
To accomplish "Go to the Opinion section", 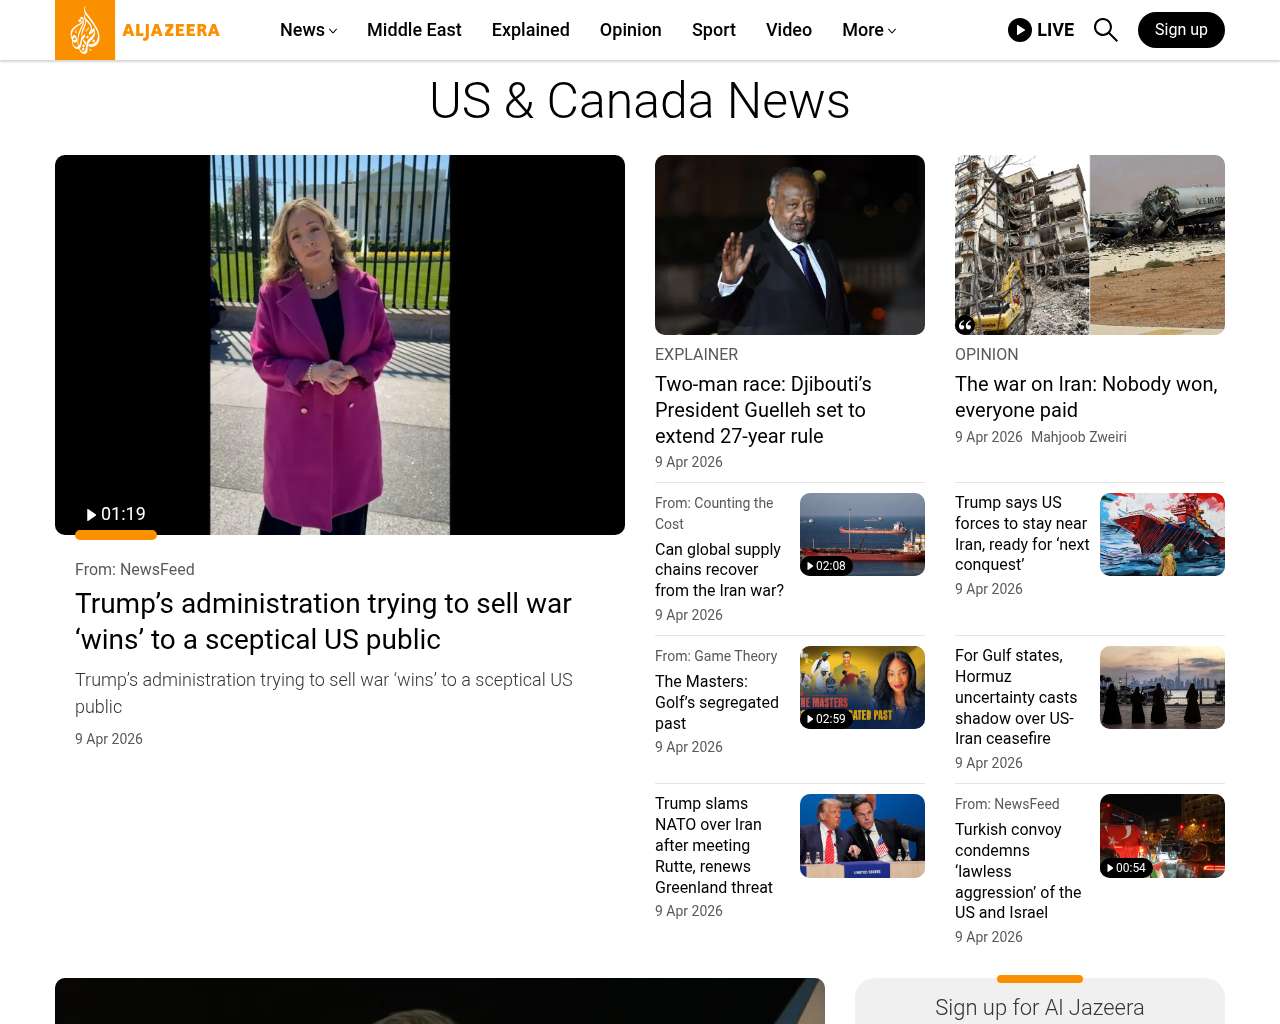I will [630, 30].
